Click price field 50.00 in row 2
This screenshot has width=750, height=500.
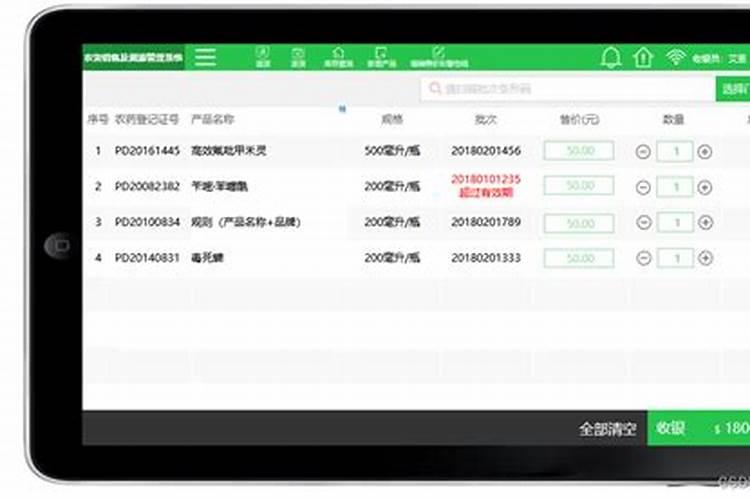pyautogui.click(x=579, y=186)
